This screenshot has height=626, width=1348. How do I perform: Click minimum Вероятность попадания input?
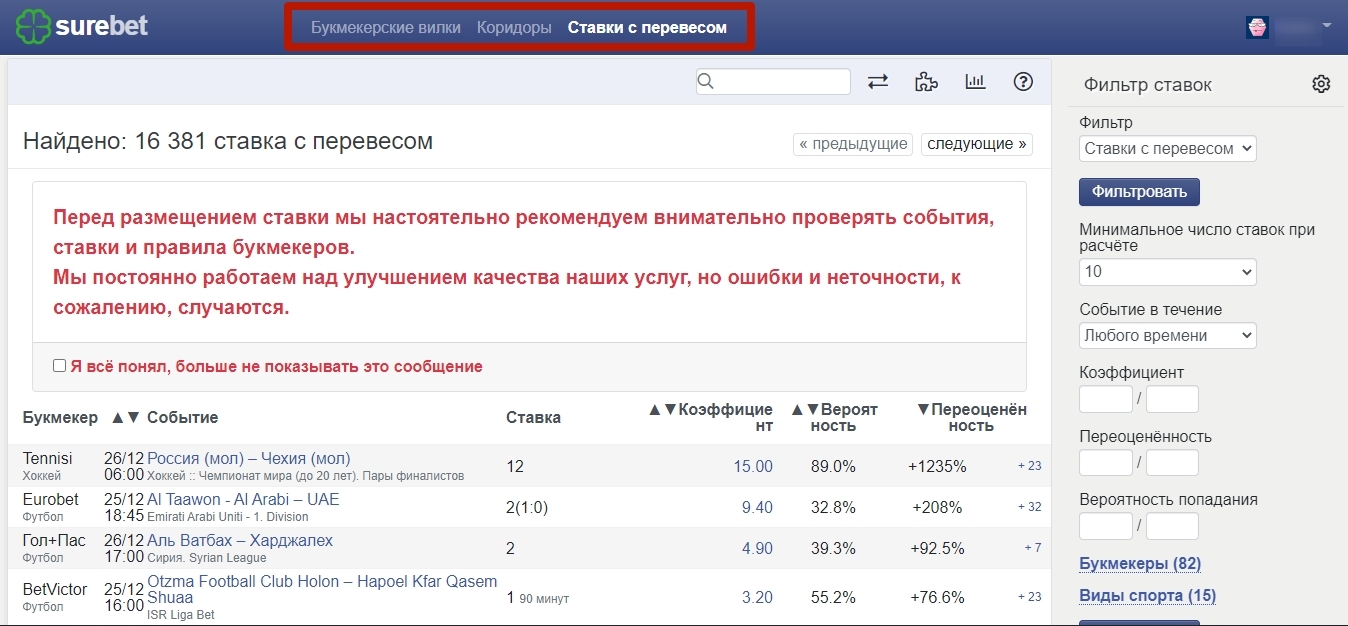coord(1106,525)
